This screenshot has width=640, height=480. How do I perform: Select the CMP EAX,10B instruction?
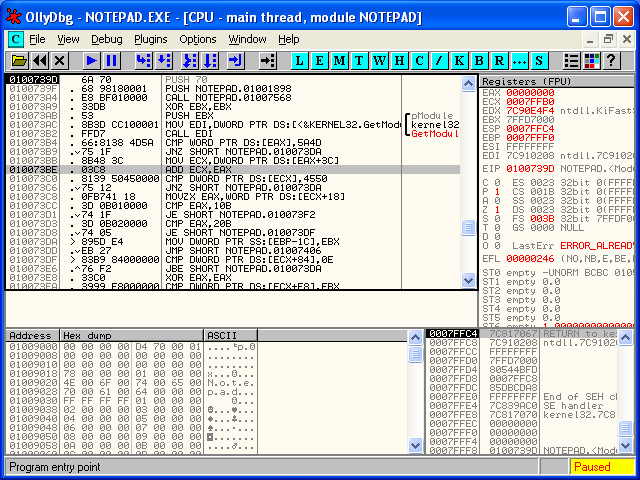tap(198, 205)
